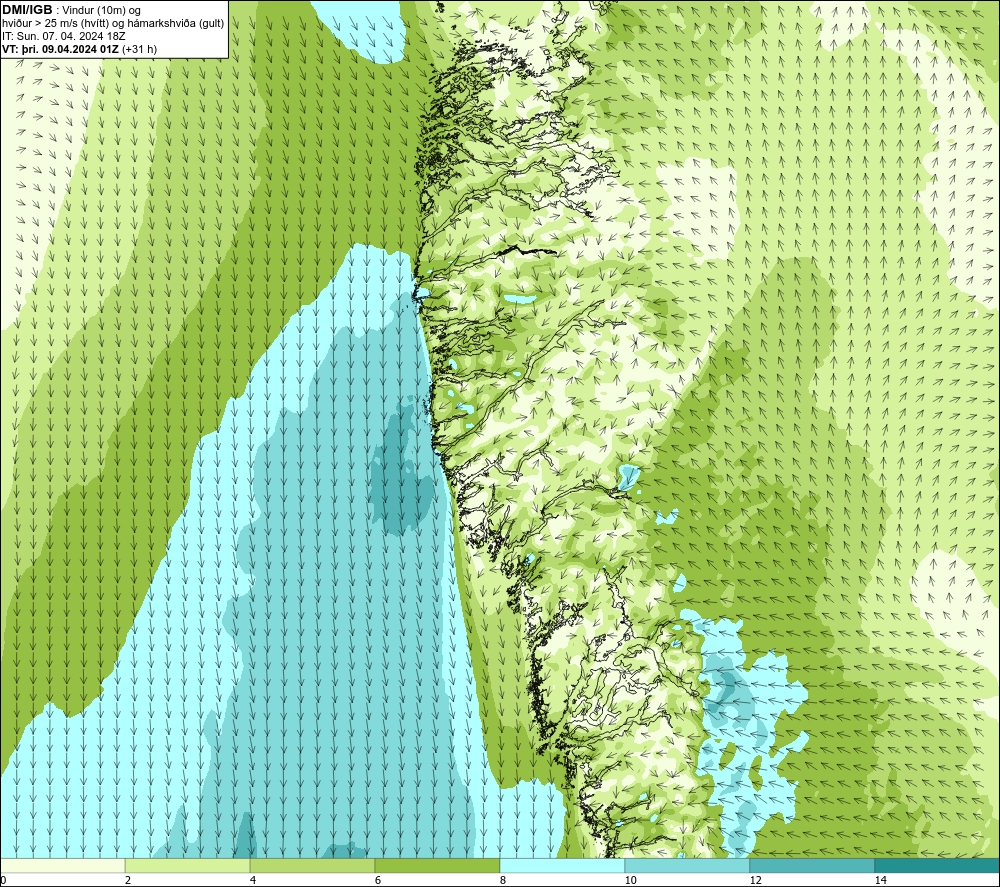Click the 'VT: þri. 09.04.2024 01Z (+31 h)' line
1000x887 pixels.
(x=80, y=49)
